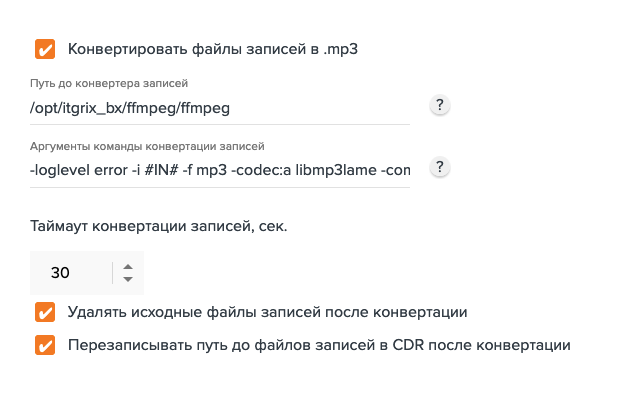Toggle rewrite recordings path in CDR checkbox
Viewport: 617px width, 395px height.
coord(45,345)
